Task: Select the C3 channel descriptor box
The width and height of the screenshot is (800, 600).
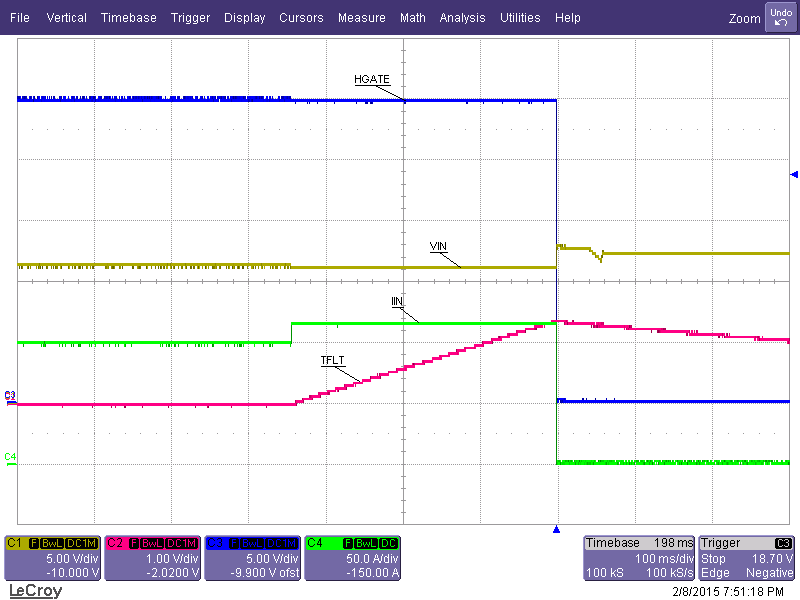Action: (253, 557)
